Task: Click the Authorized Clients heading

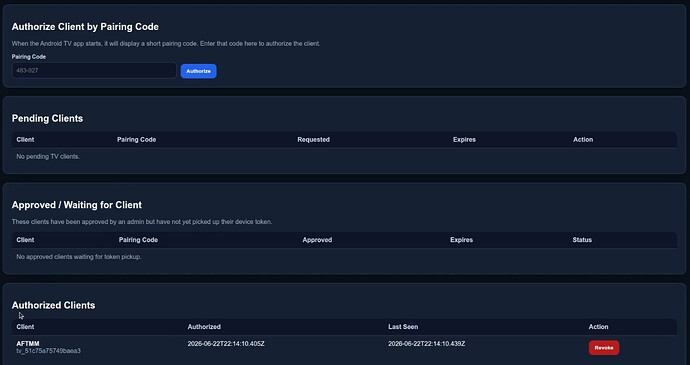Action: 53,305
